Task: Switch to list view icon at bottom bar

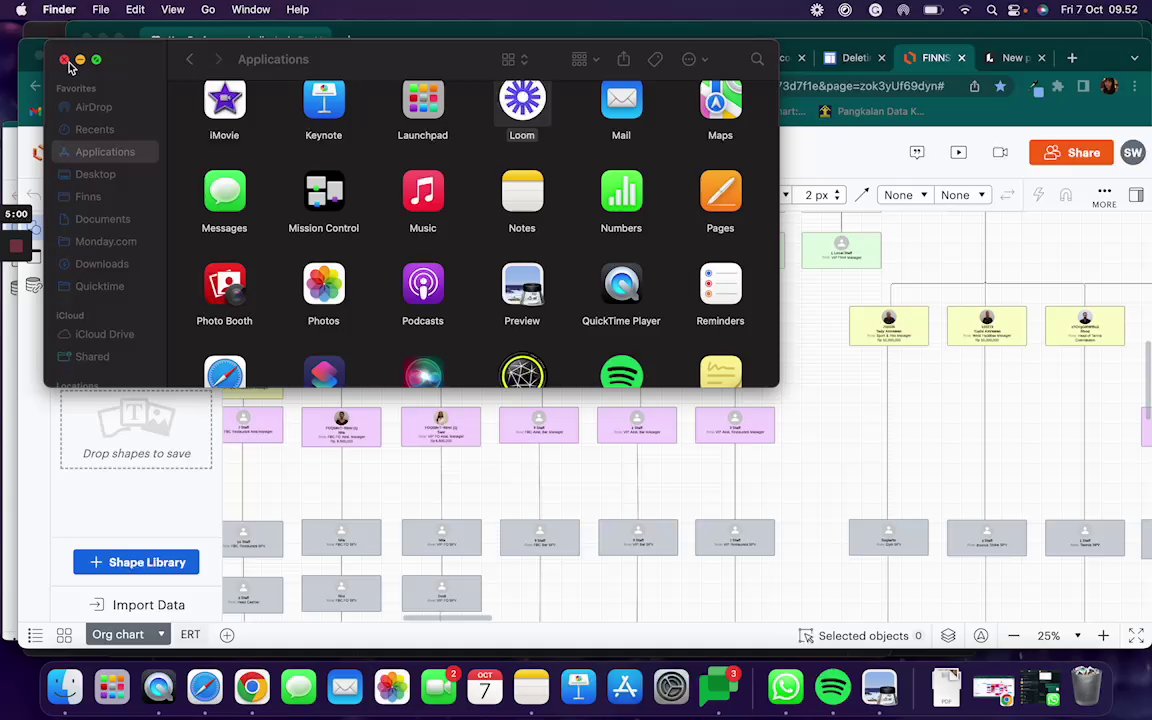Action: pos(35,636)
